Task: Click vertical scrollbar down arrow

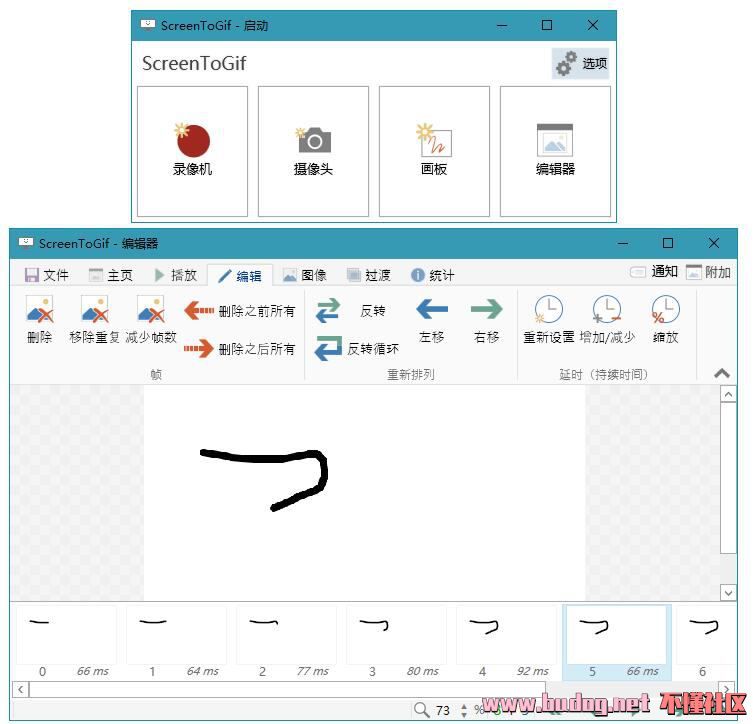Action: [728, 592]
